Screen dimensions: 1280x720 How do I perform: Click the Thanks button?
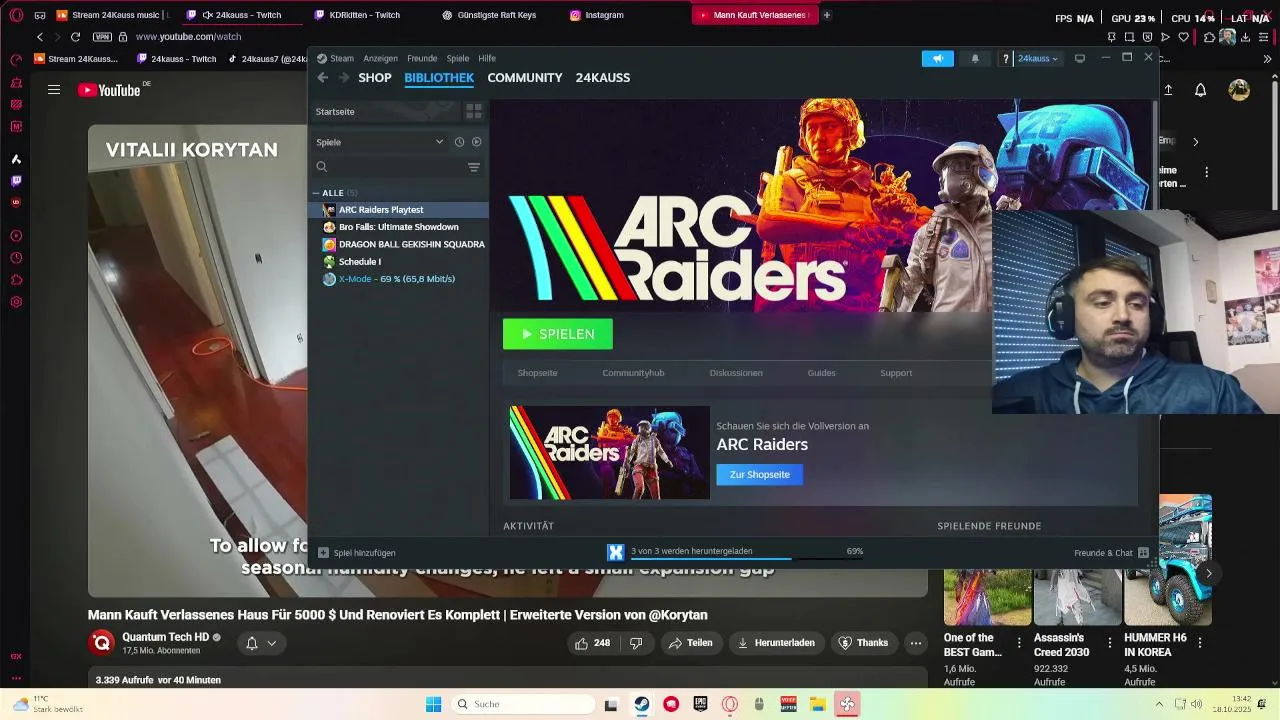863,643
